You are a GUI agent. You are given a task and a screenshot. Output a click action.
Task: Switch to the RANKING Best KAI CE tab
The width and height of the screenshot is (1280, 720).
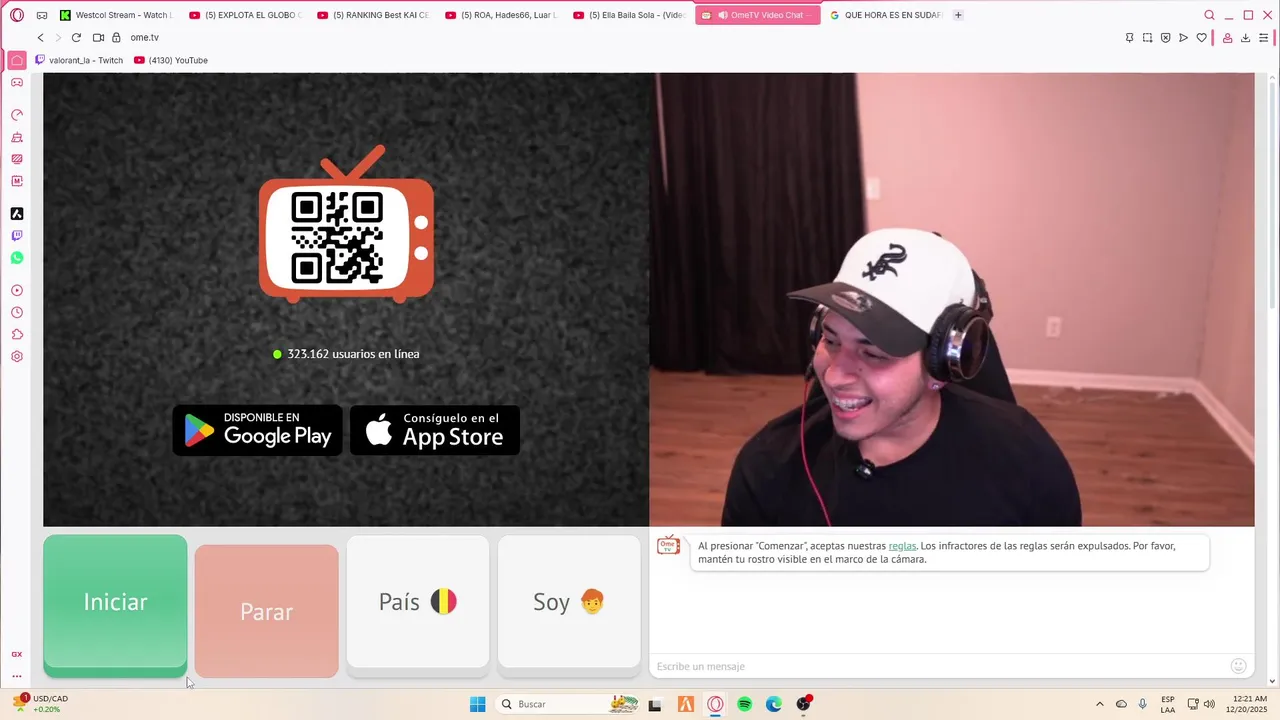374,15
